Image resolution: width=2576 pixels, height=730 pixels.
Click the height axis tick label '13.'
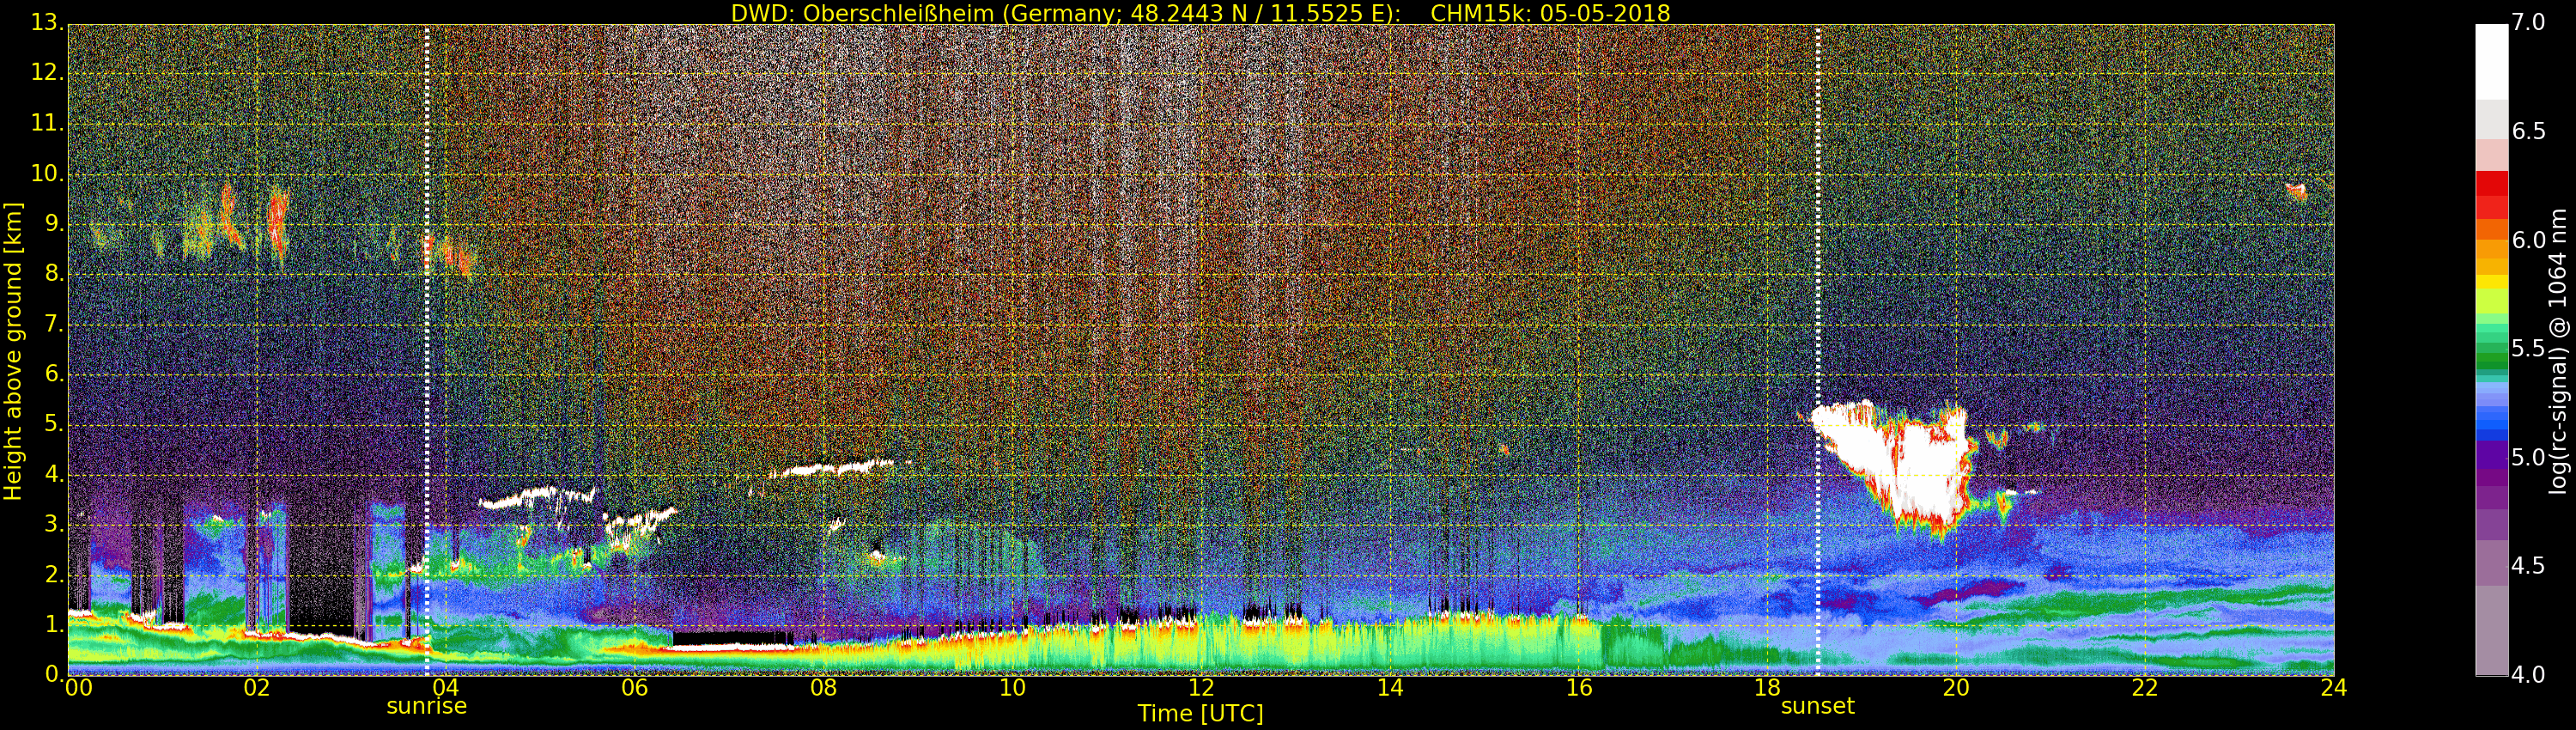tap(47, 23)
